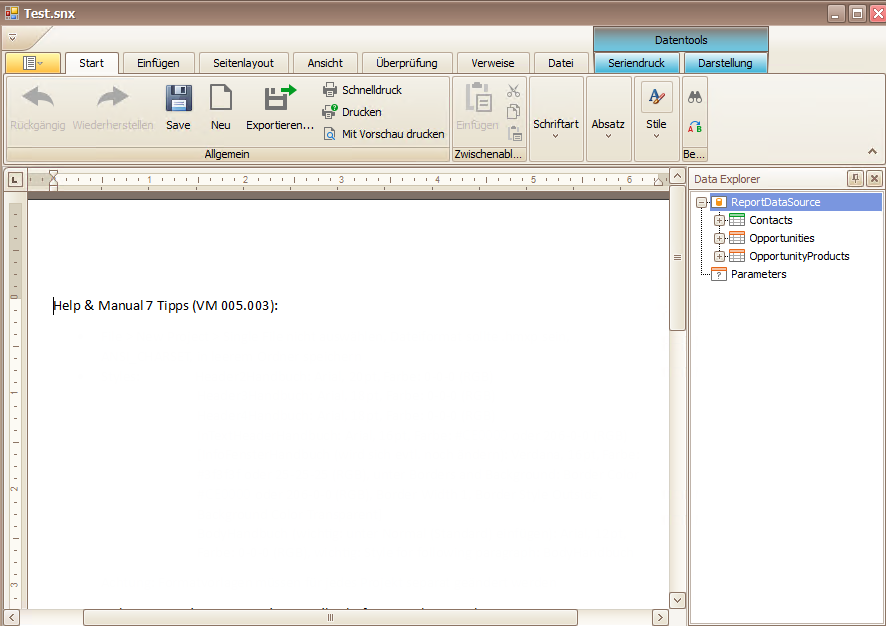
Task: Click the vertical scrollbar down arrow
Action: tap(677, 600)
